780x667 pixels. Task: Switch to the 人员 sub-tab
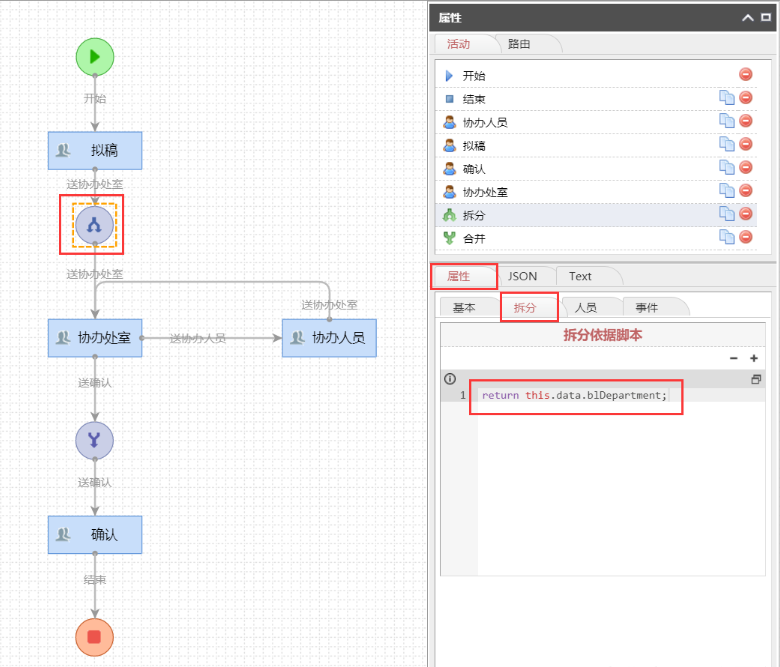(x=585, y=307)
